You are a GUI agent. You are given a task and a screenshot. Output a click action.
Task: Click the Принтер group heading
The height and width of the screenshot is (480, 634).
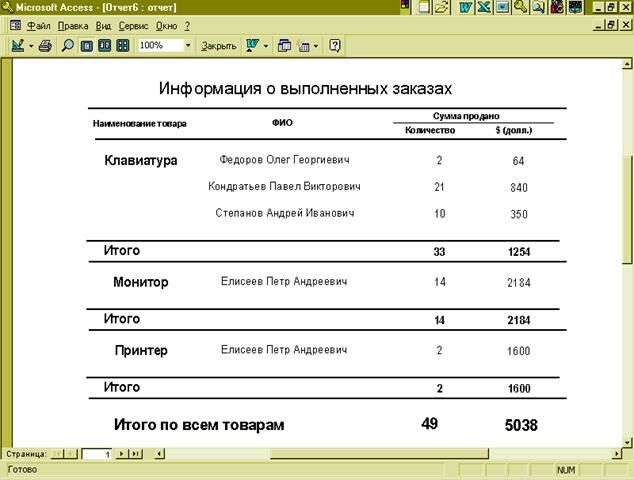pos(141,350)
